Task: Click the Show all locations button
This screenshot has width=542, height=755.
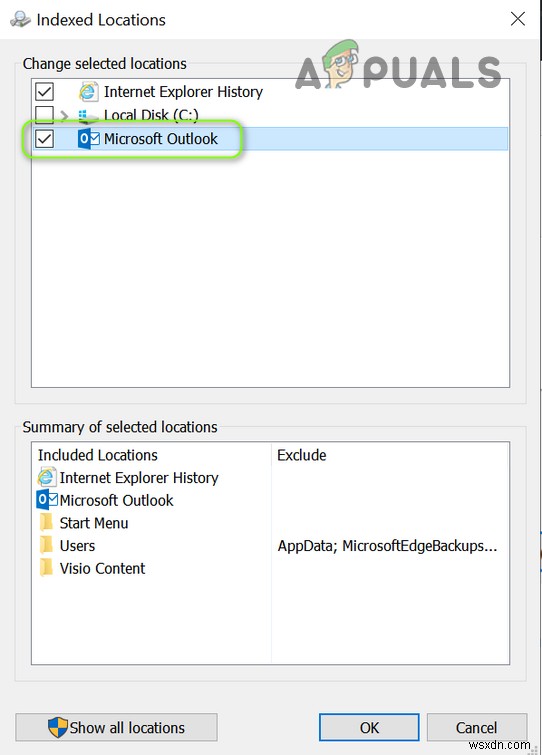Action: pyautogui.click(x=116, y=727)
